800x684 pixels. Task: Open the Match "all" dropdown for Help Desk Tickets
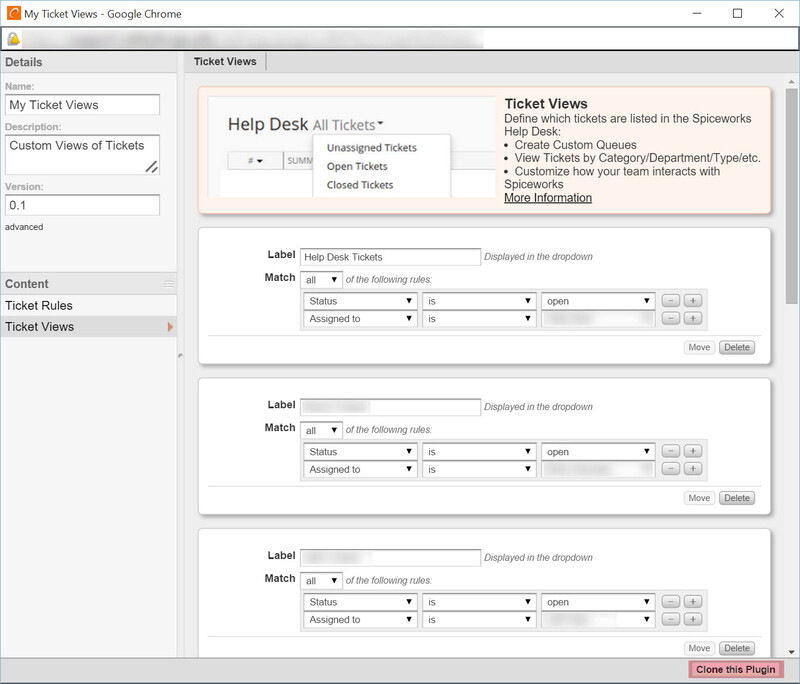pyautogui.click(x=321, y=278)
